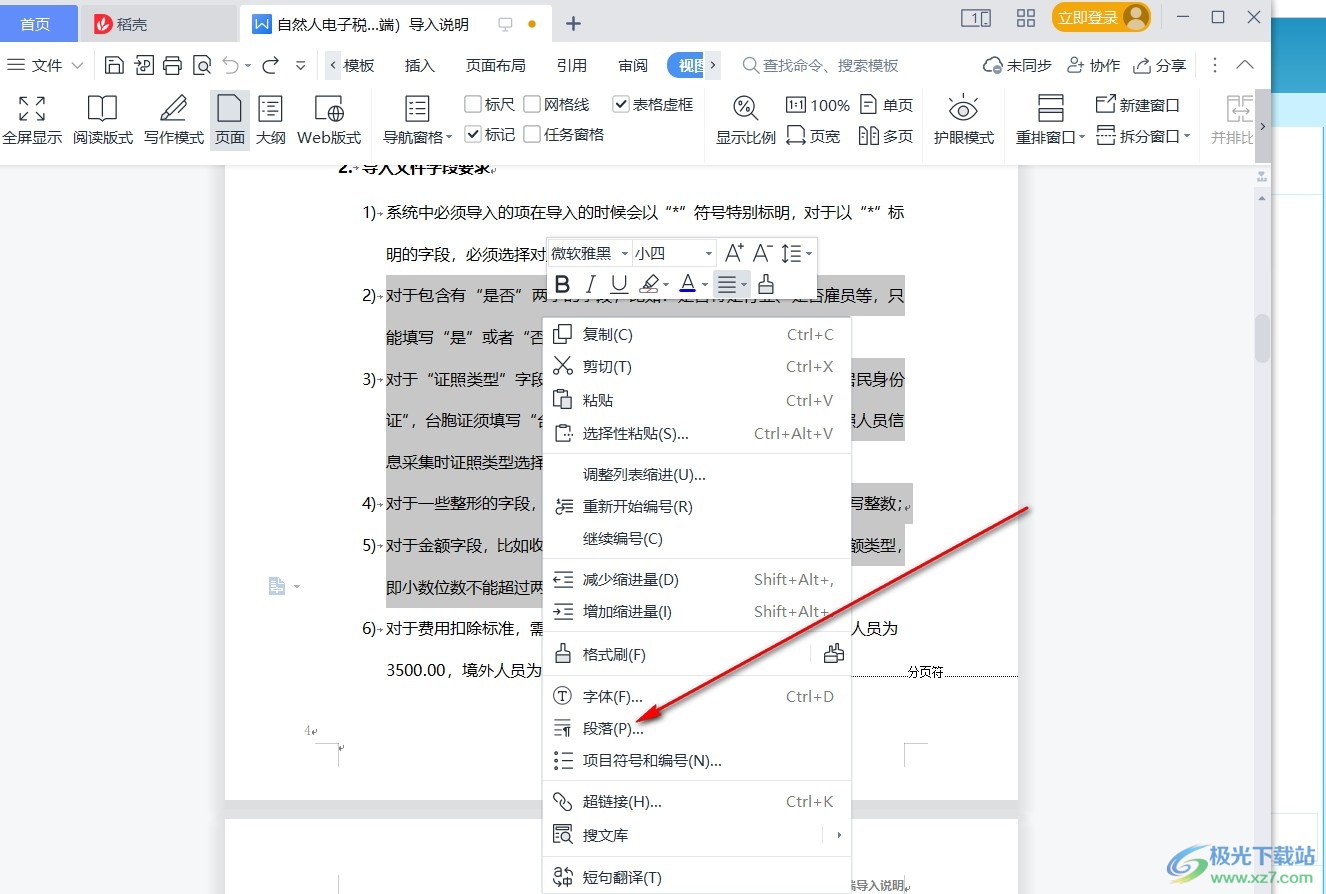The height and width of the screenshot is (894, 1326).
Task: Click format painter in floating toolbar
Action: [x=766, y=284]
